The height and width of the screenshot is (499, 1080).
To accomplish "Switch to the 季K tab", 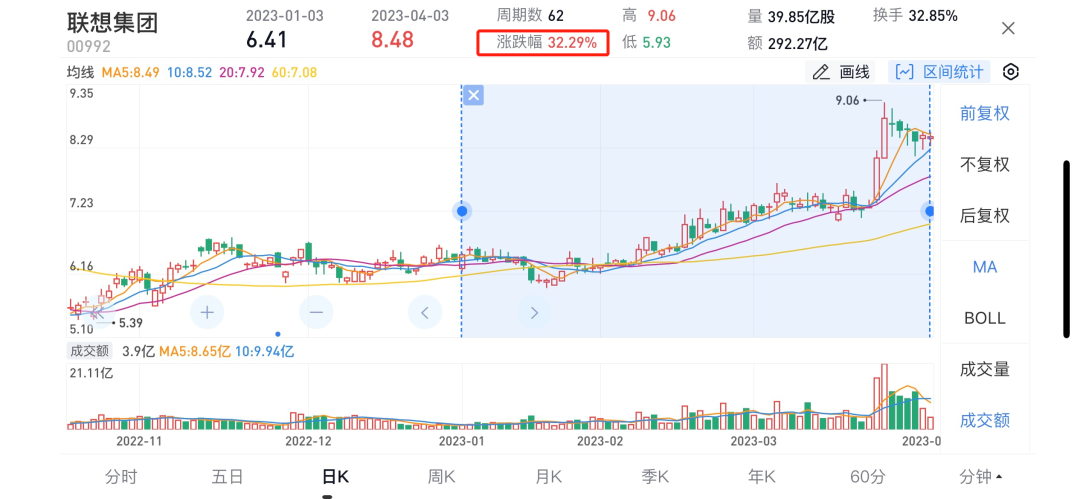I will [x=656, y=476].
